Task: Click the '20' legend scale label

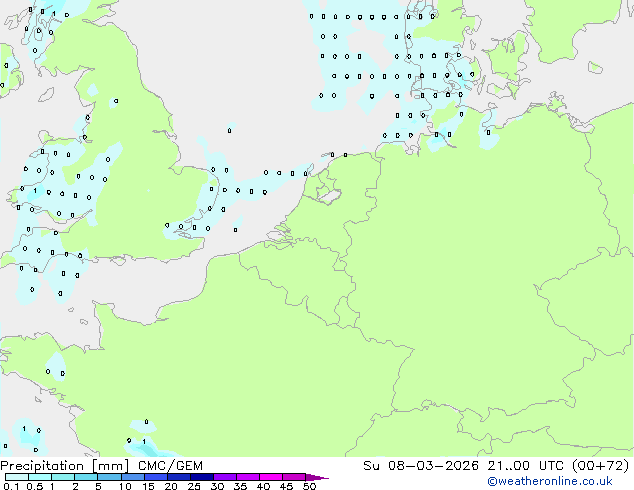Action: coord(171,486)
